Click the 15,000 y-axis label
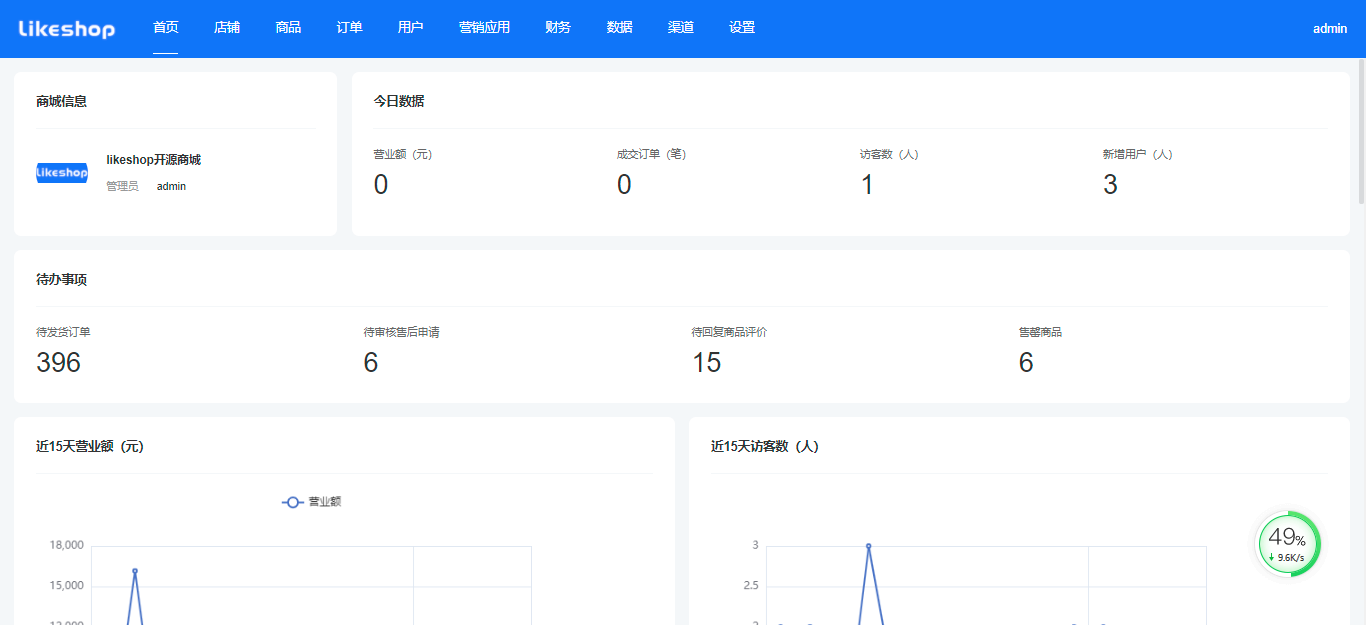 point(66,585)
